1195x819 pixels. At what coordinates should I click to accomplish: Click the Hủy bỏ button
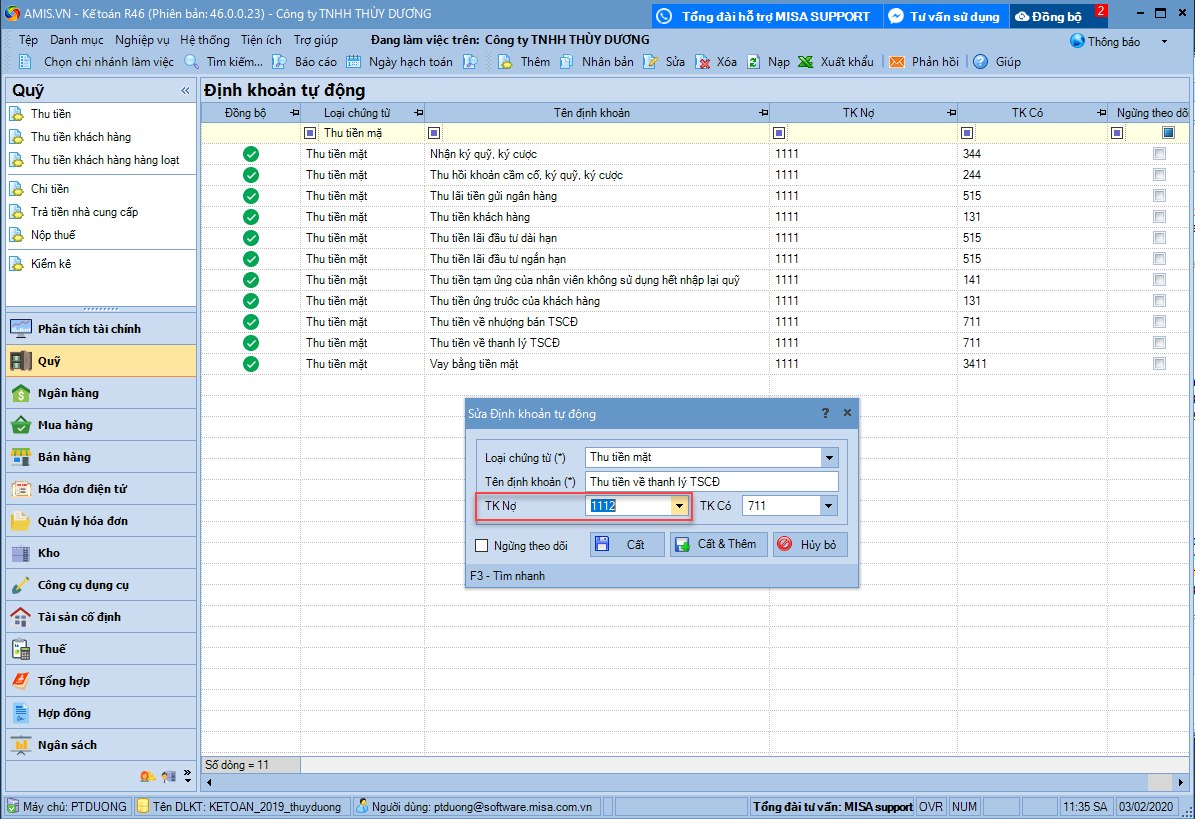(x=810, y=544)
